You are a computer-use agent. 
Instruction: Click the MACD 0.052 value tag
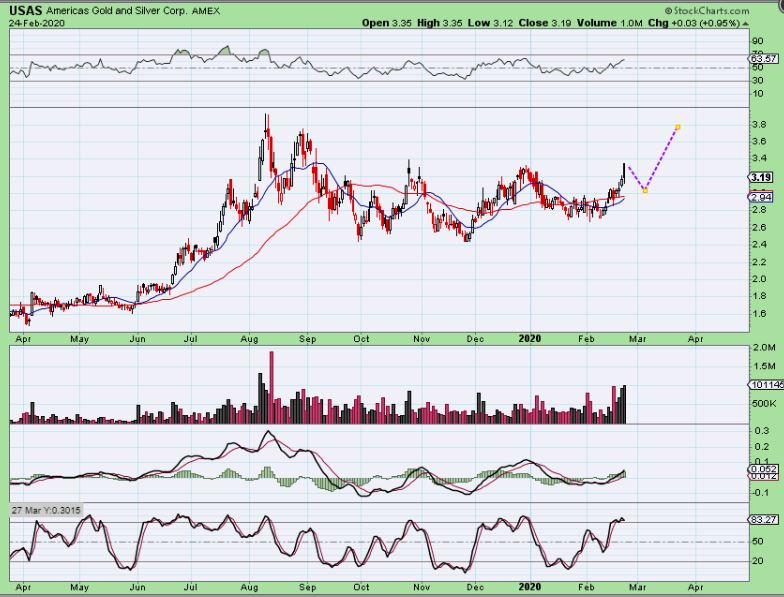coord(764,469)
